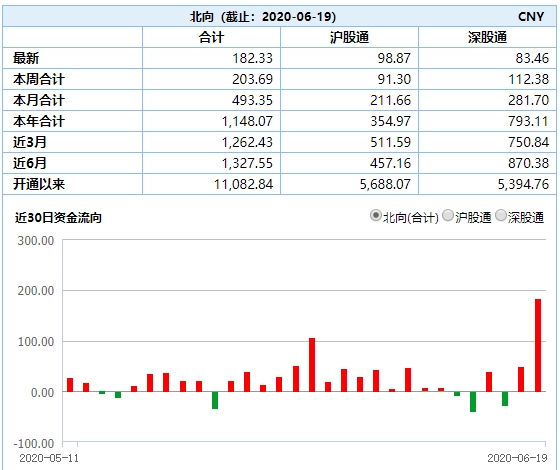The image size is (560, 470).
Task: Click the 2020-05-11 axis date label
Action: [x=49, y=458]
